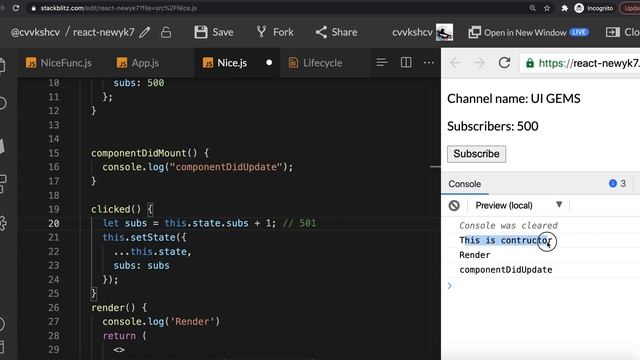
Task: Click the render() method on line 26
Action: [x=107, y=308]
